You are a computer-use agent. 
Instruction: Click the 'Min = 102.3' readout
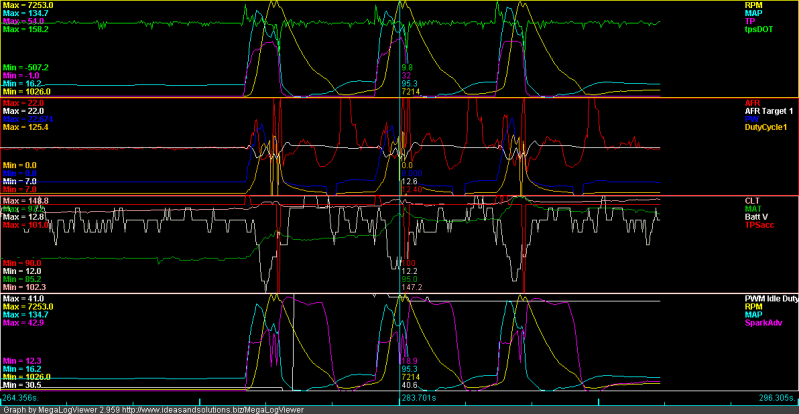click(24, 288)
